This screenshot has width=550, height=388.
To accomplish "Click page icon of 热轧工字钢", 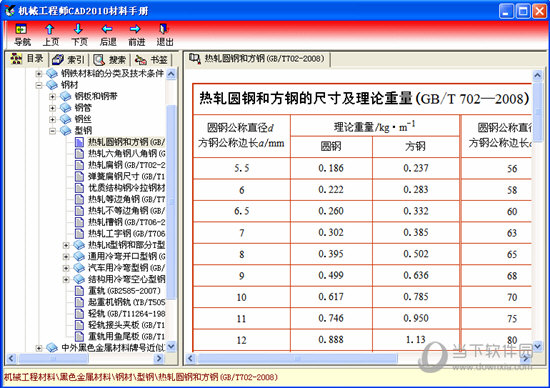I will 80,233.
